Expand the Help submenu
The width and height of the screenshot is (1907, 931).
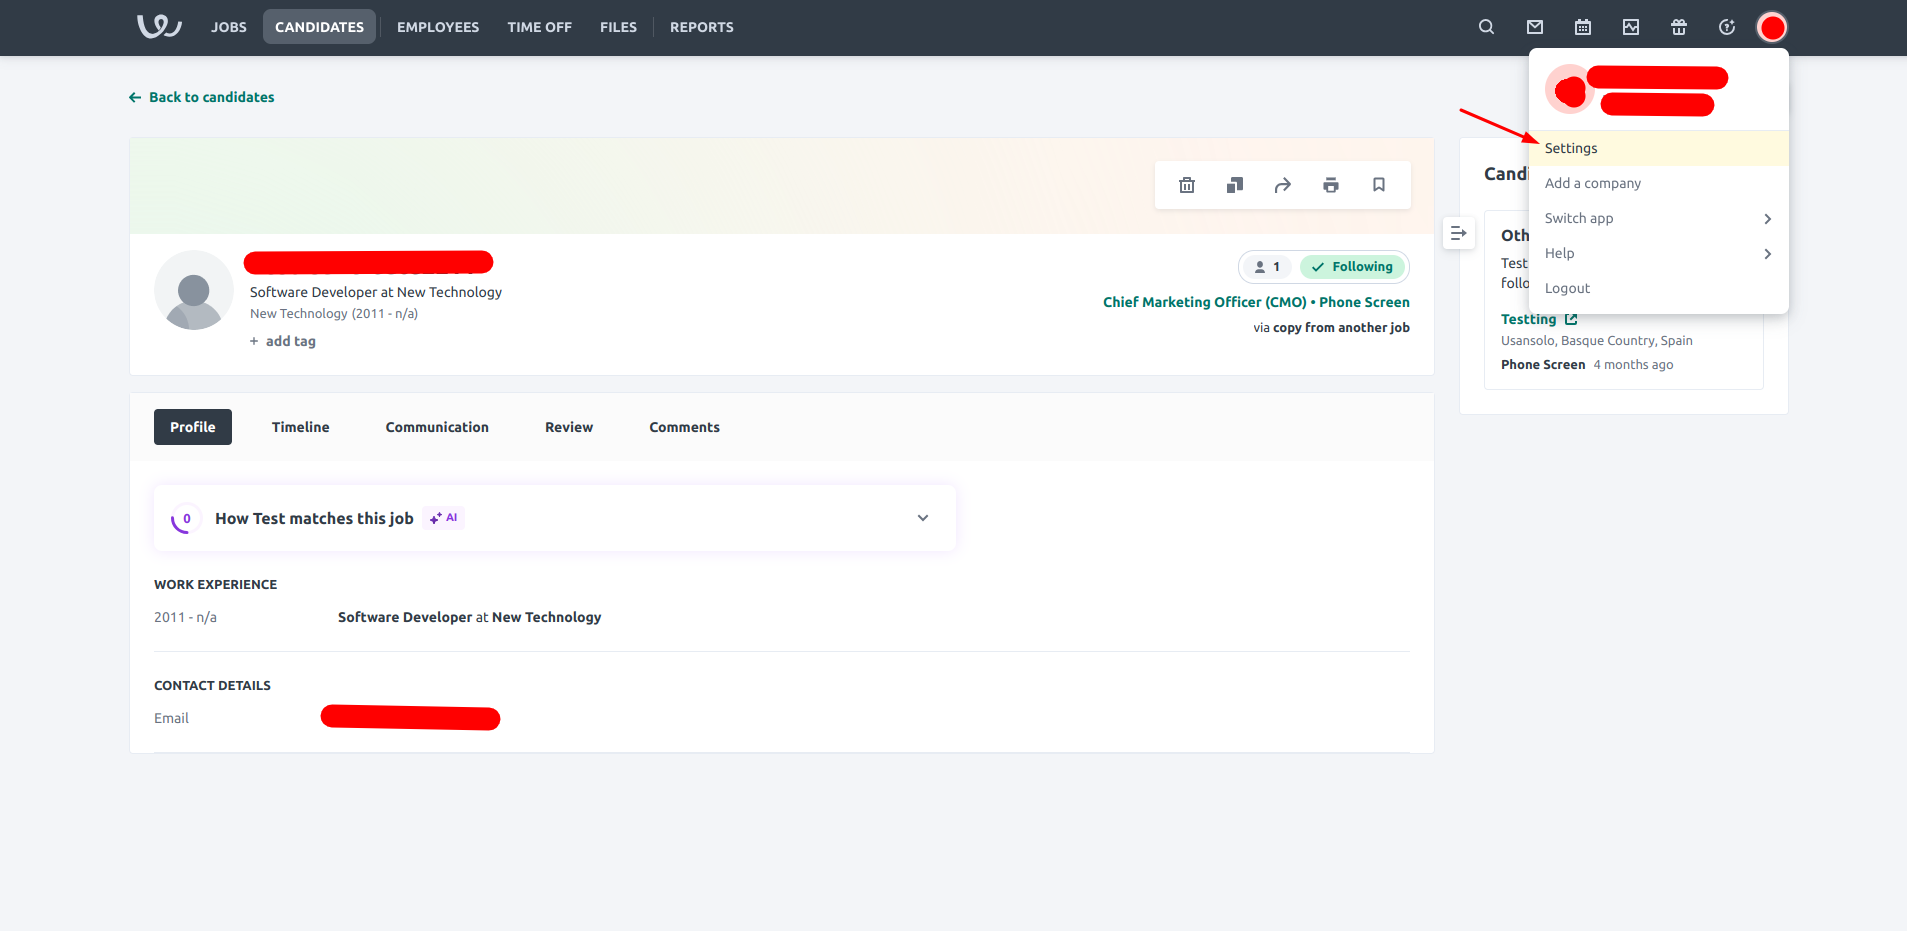pyautogui.click(x=1658, y=253)
